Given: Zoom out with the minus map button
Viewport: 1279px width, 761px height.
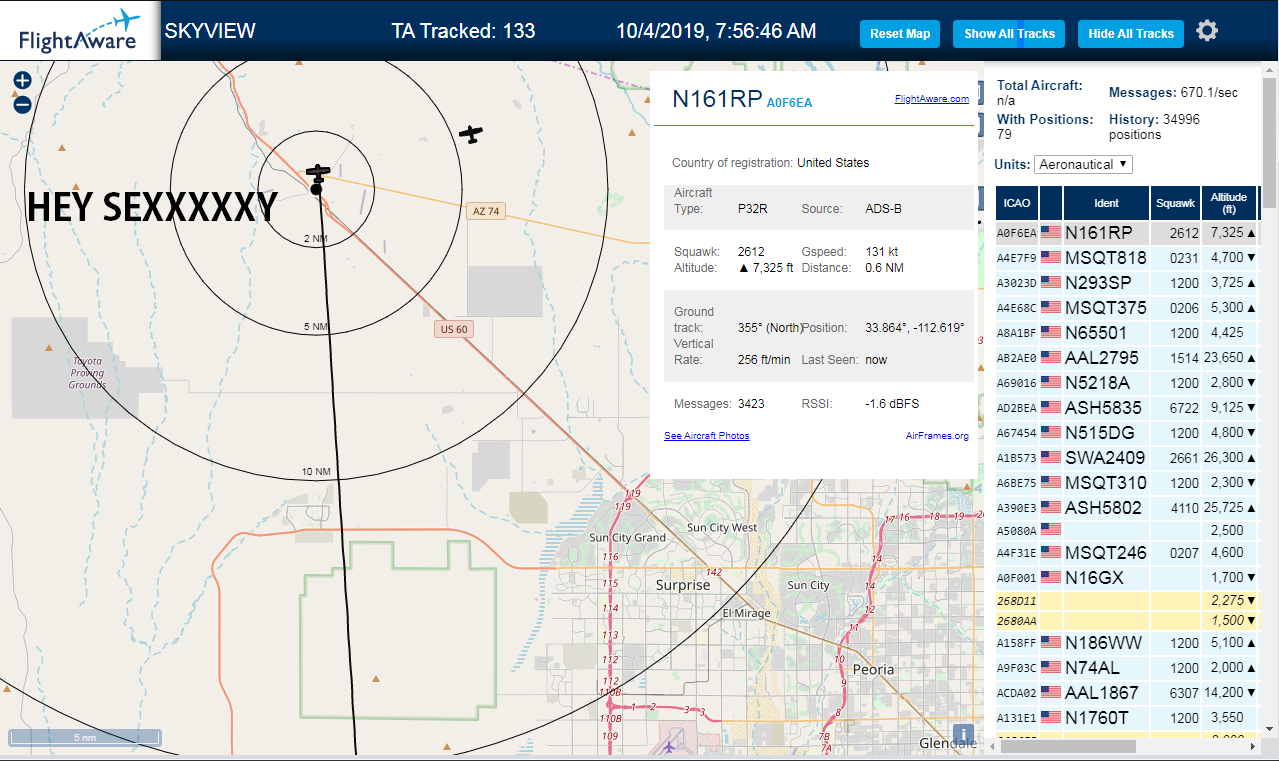Looking at the screenshot, I should (x=22, y=104).
